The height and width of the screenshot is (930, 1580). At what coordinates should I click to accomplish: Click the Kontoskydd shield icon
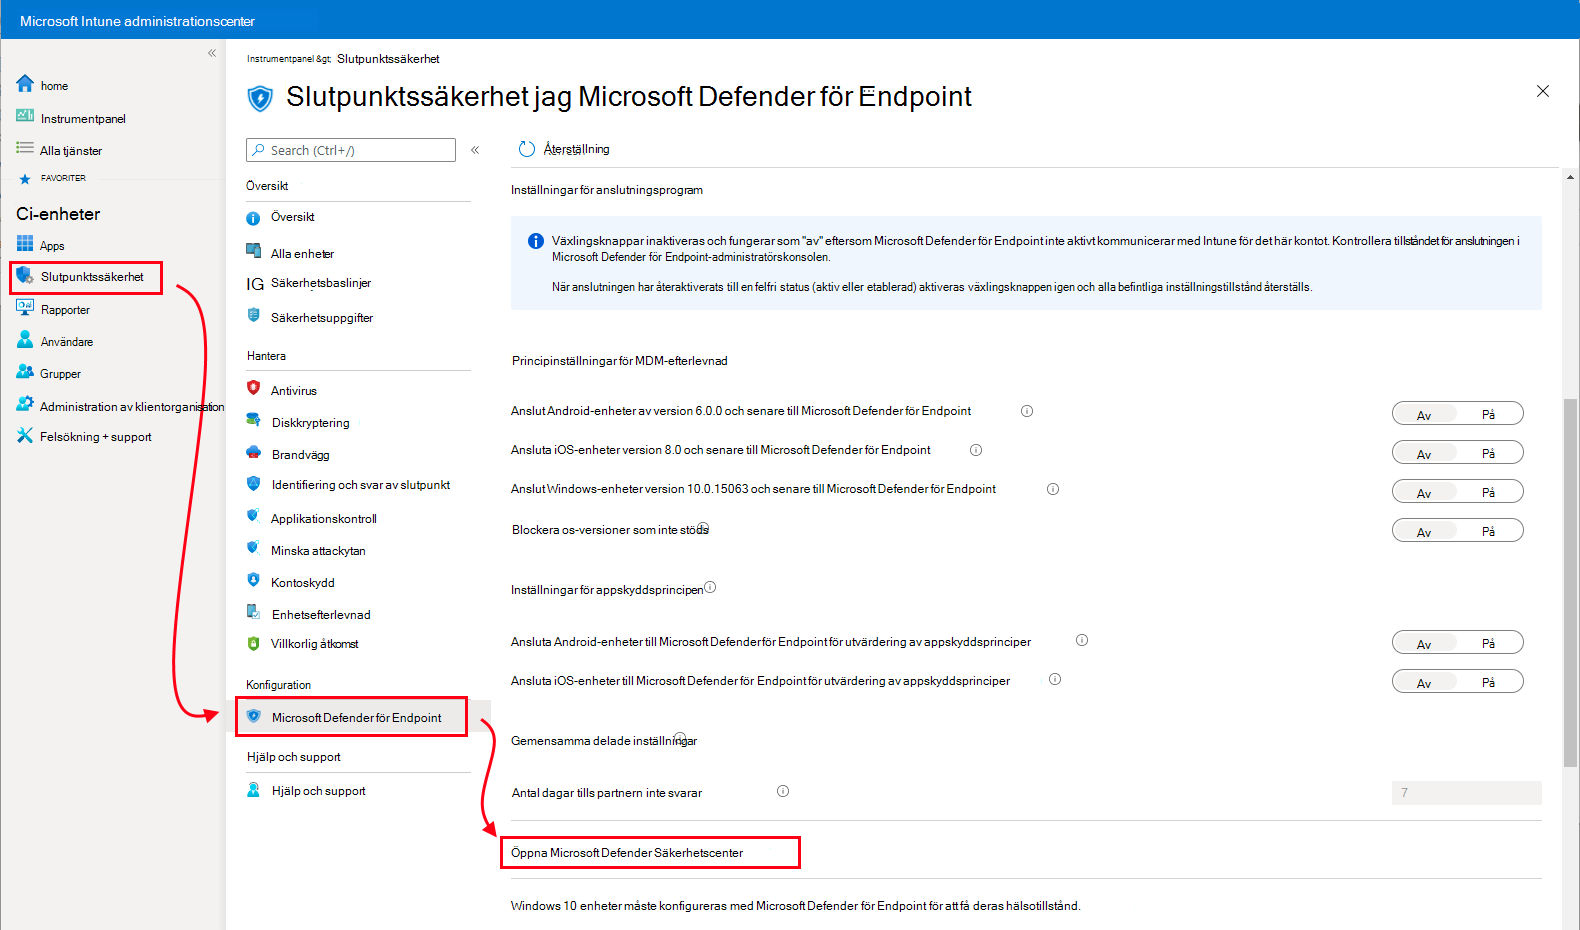[253, 580]
